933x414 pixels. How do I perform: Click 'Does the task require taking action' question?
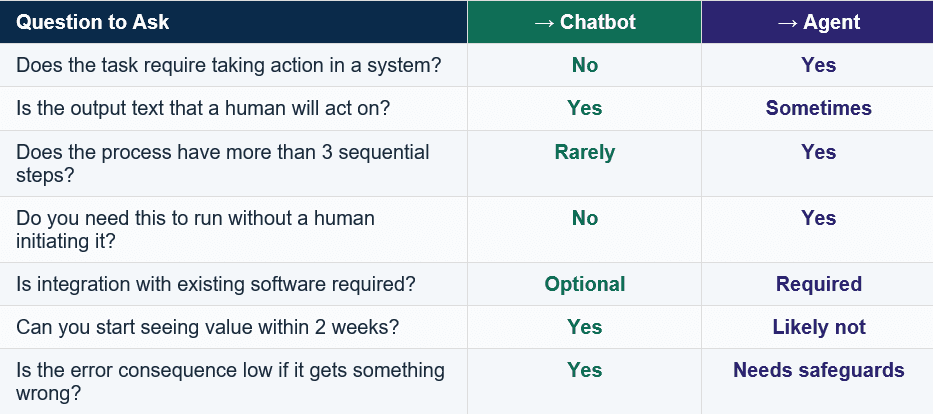[228, 65]
